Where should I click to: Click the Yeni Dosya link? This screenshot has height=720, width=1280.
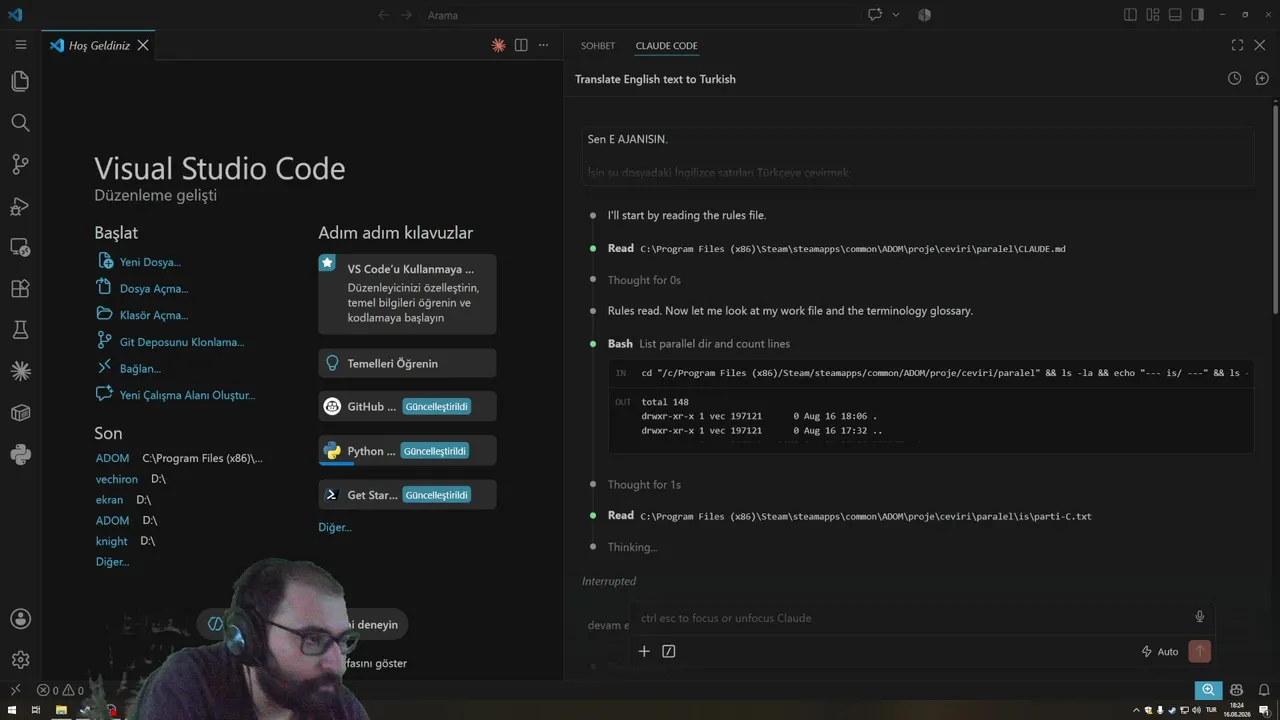click(150, 262)
